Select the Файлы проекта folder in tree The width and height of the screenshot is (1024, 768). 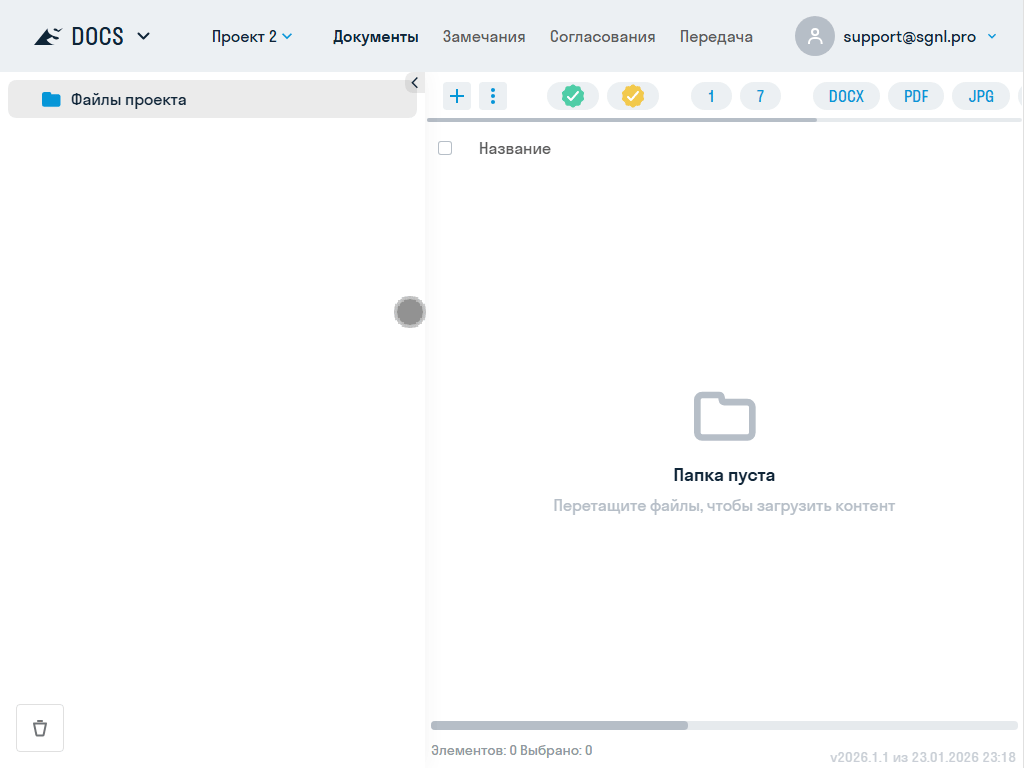pos(128,100)
